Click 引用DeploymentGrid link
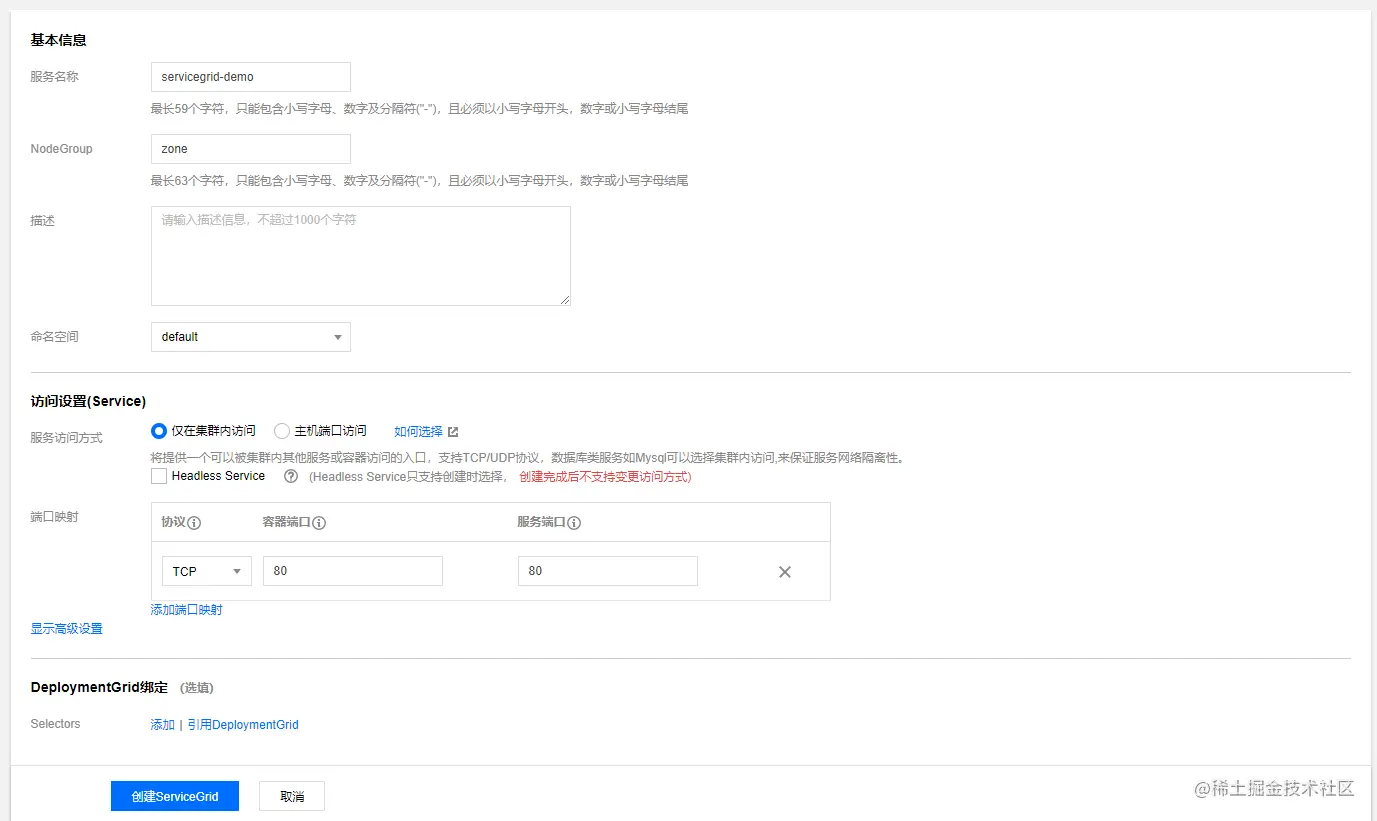 (243, 725)
